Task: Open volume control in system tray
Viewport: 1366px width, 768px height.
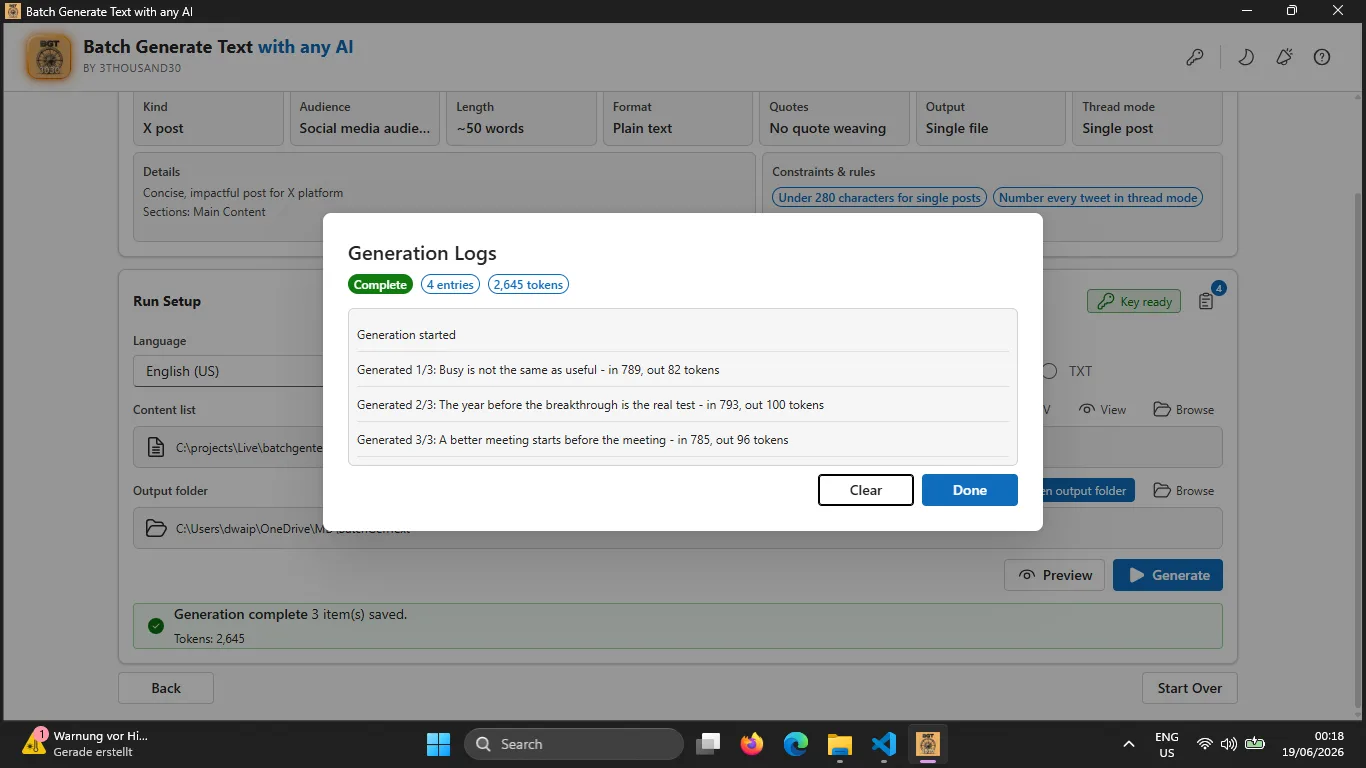Action: (1229, 744)
